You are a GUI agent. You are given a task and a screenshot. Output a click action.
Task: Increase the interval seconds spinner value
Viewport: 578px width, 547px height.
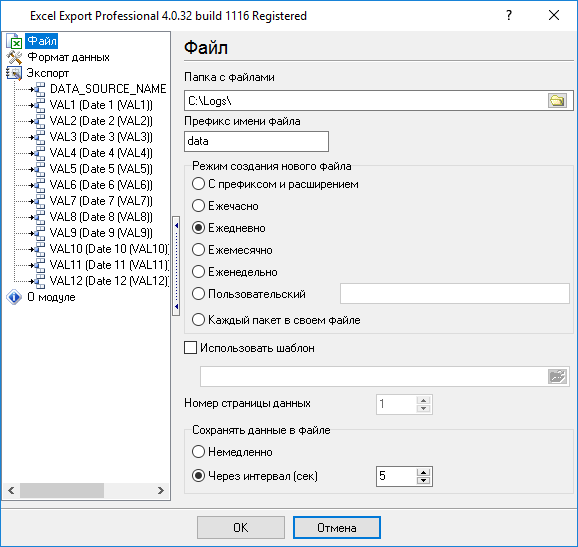(424, 472)
